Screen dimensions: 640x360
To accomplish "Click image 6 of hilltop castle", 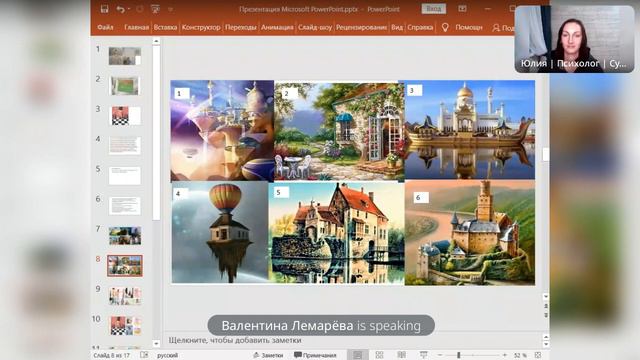I will (x=470, y=233).
